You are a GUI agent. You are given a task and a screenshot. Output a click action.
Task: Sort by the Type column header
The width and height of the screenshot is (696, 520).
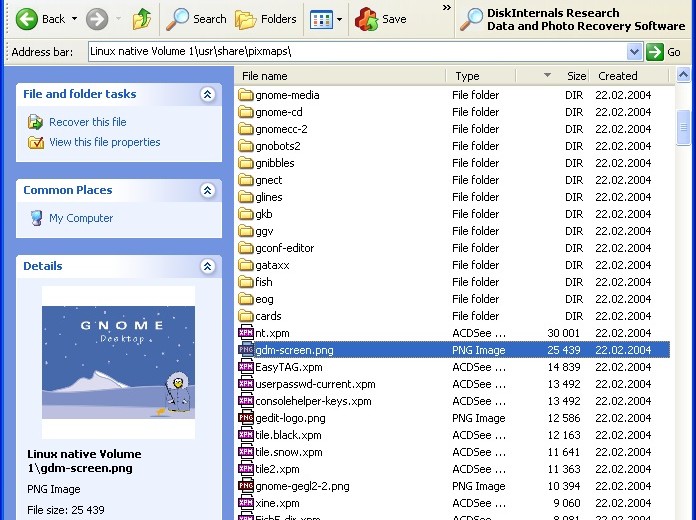pyautogui.click(x=467, y=75)
